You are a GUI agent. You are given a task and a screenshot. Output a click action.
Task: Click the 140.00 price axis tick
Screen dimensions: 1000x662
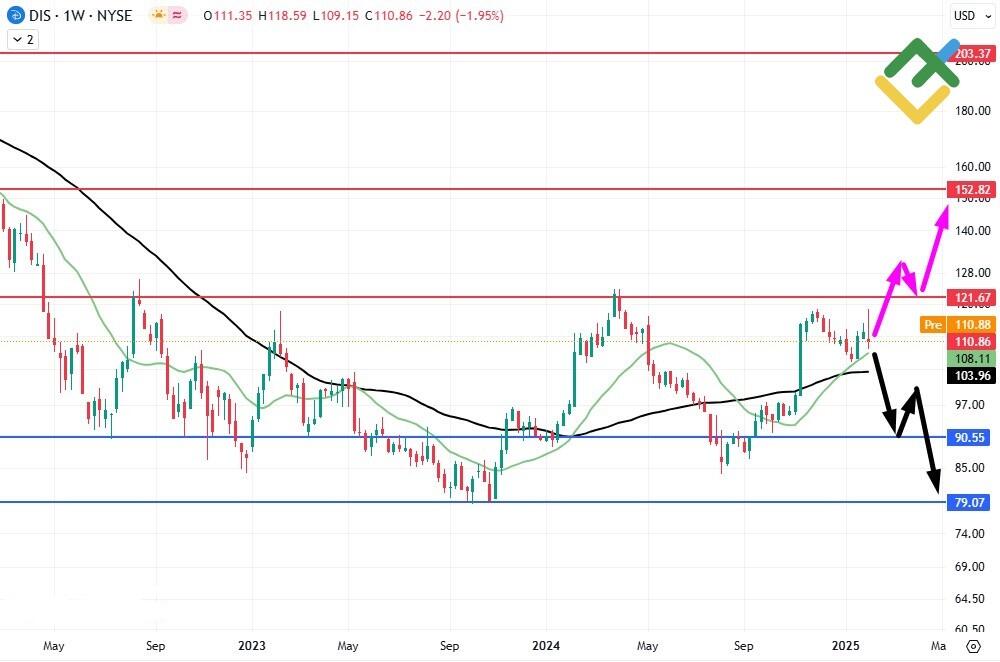point(973,231)
